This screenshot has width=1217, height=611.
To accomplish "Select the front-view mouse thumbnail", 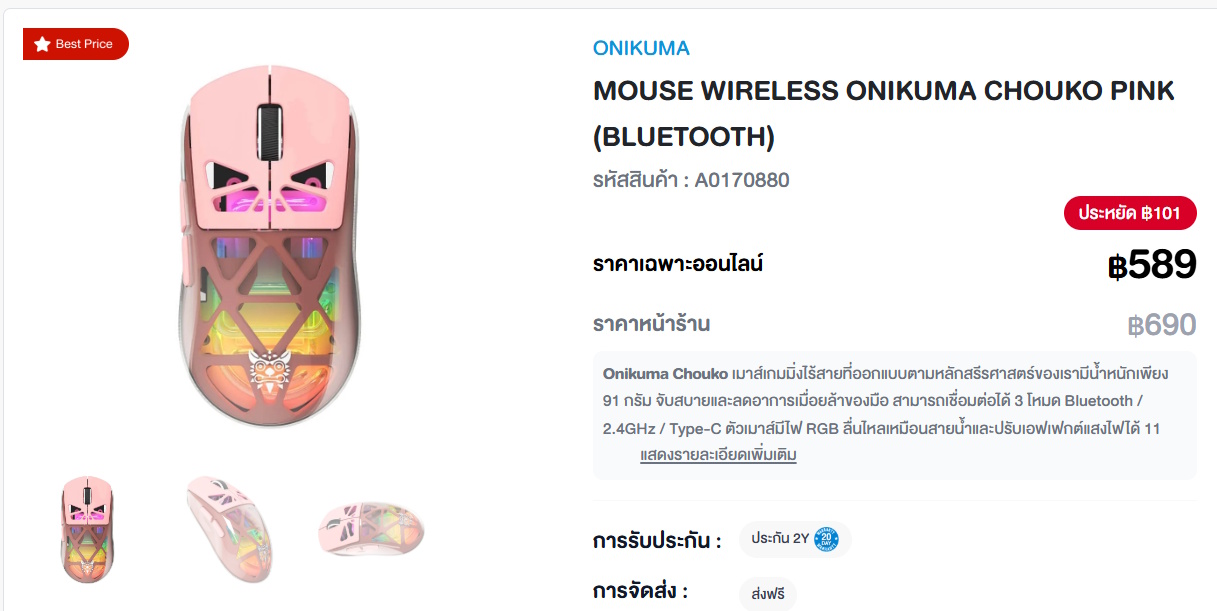I will (87, 528).
